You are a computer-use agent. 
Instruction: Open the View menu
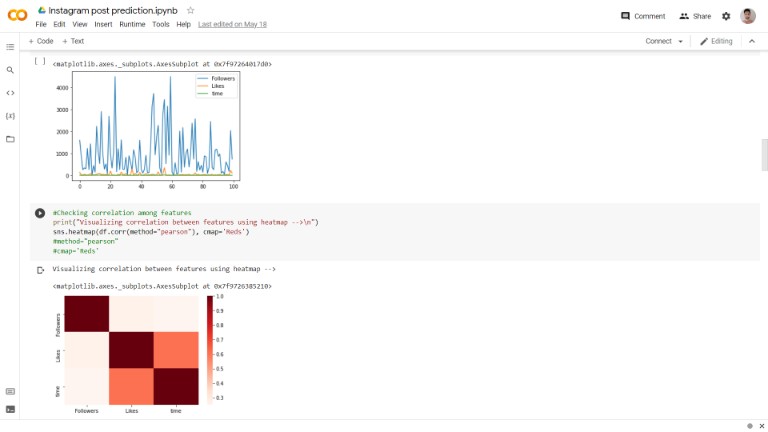click(x=80, y=24)
